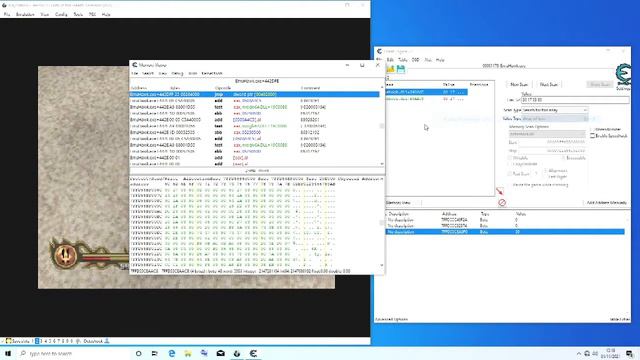Open settings via the Cheat Engine logo
This screenshot has height=360, width=640.
click(x=623, y=75)
